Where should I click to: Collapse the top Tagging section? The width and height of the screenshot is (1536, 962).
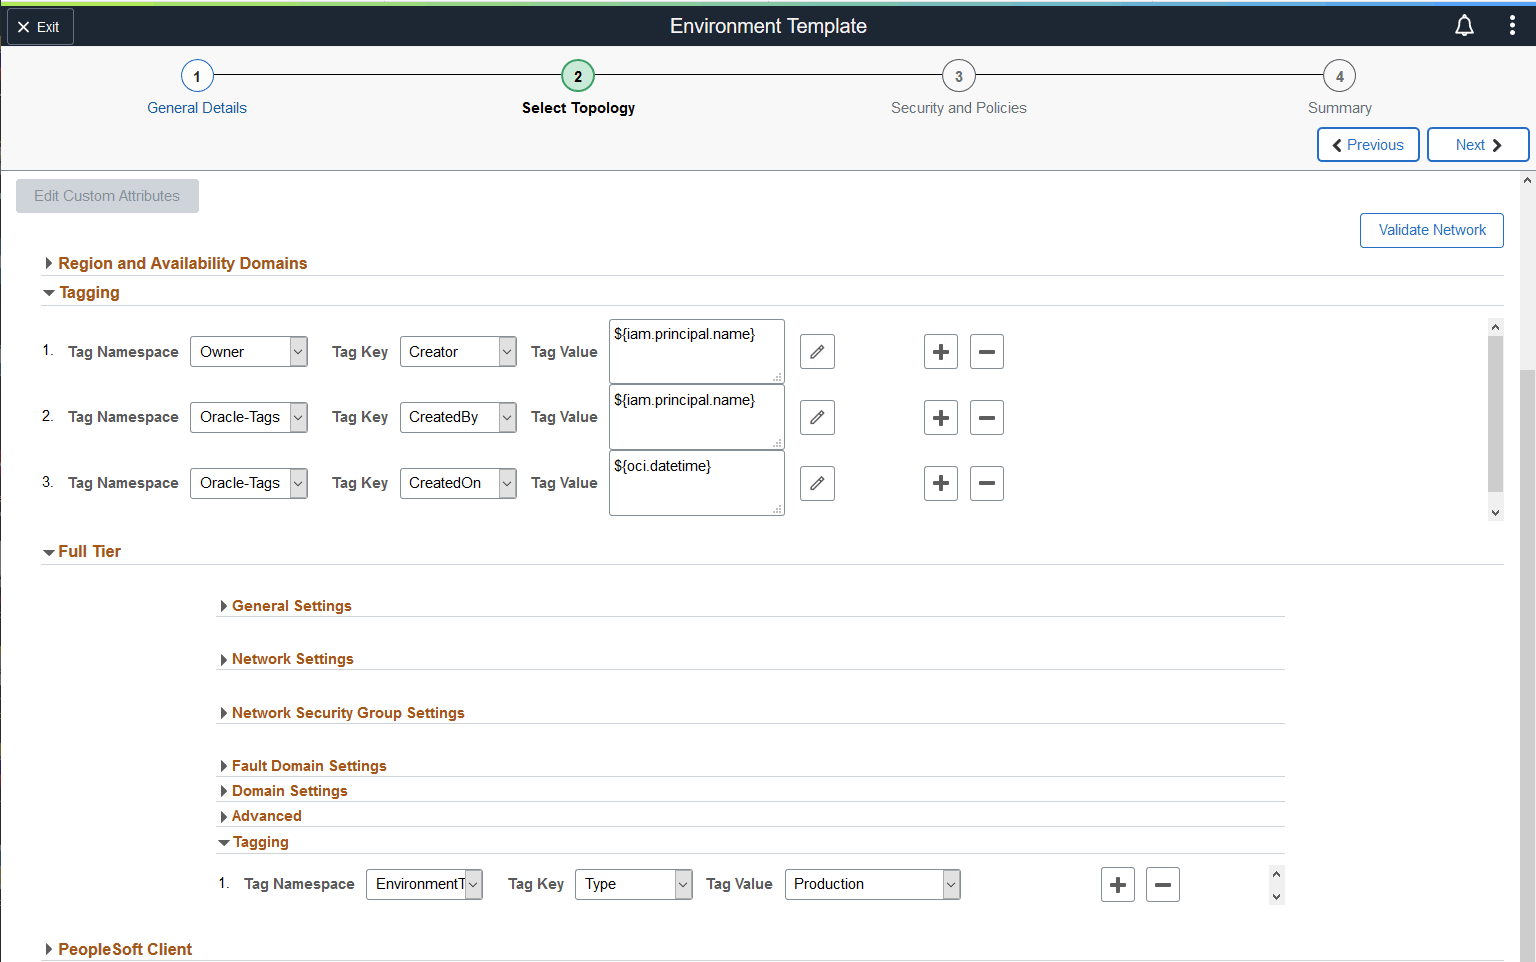(x=82, y=292)
